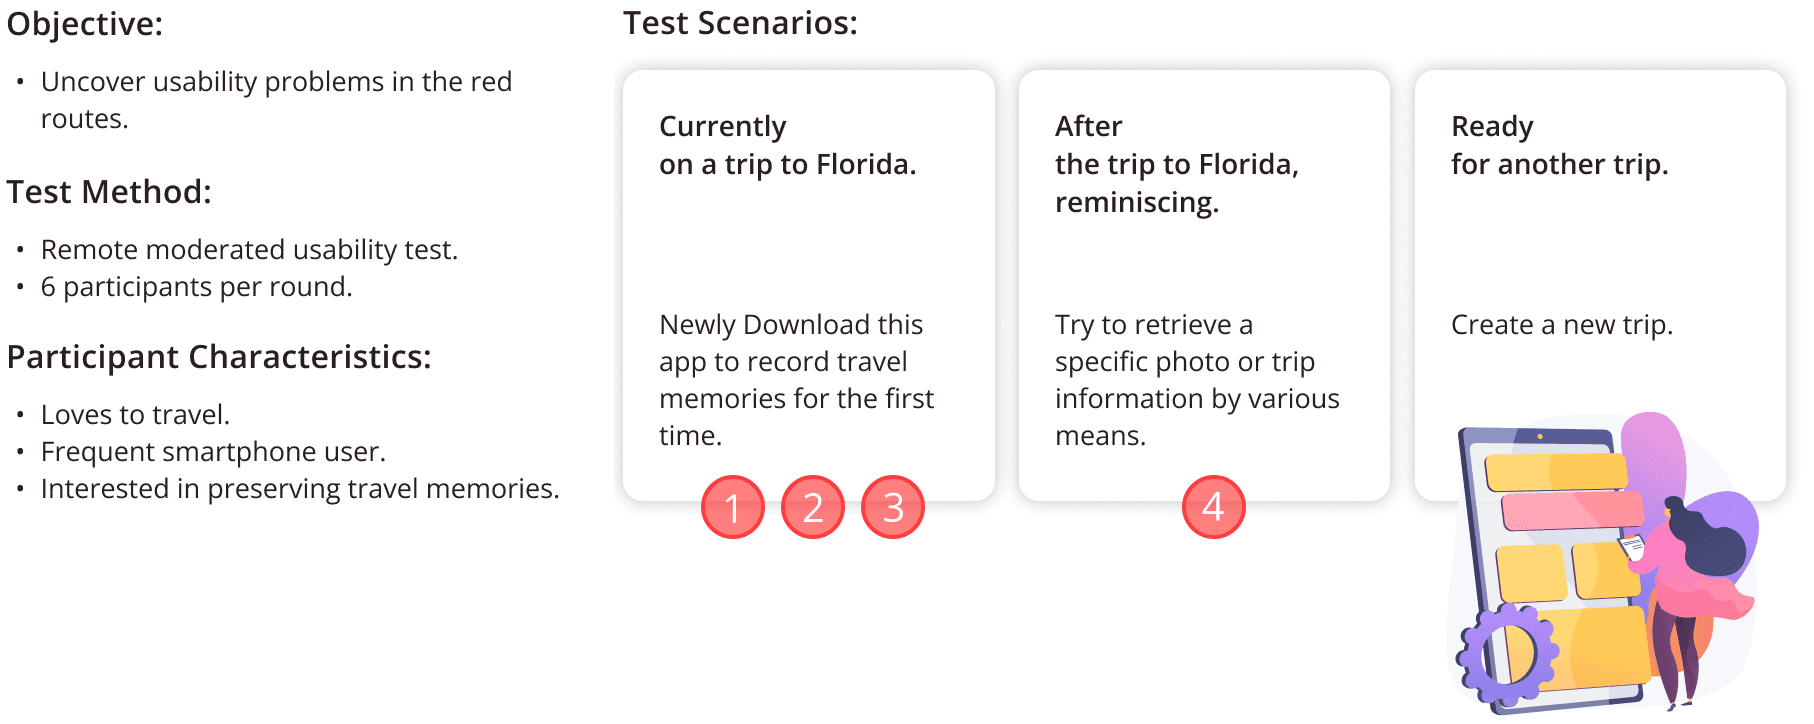
Task: Click the 'Objective:' heading
Action: coord(85,24)
